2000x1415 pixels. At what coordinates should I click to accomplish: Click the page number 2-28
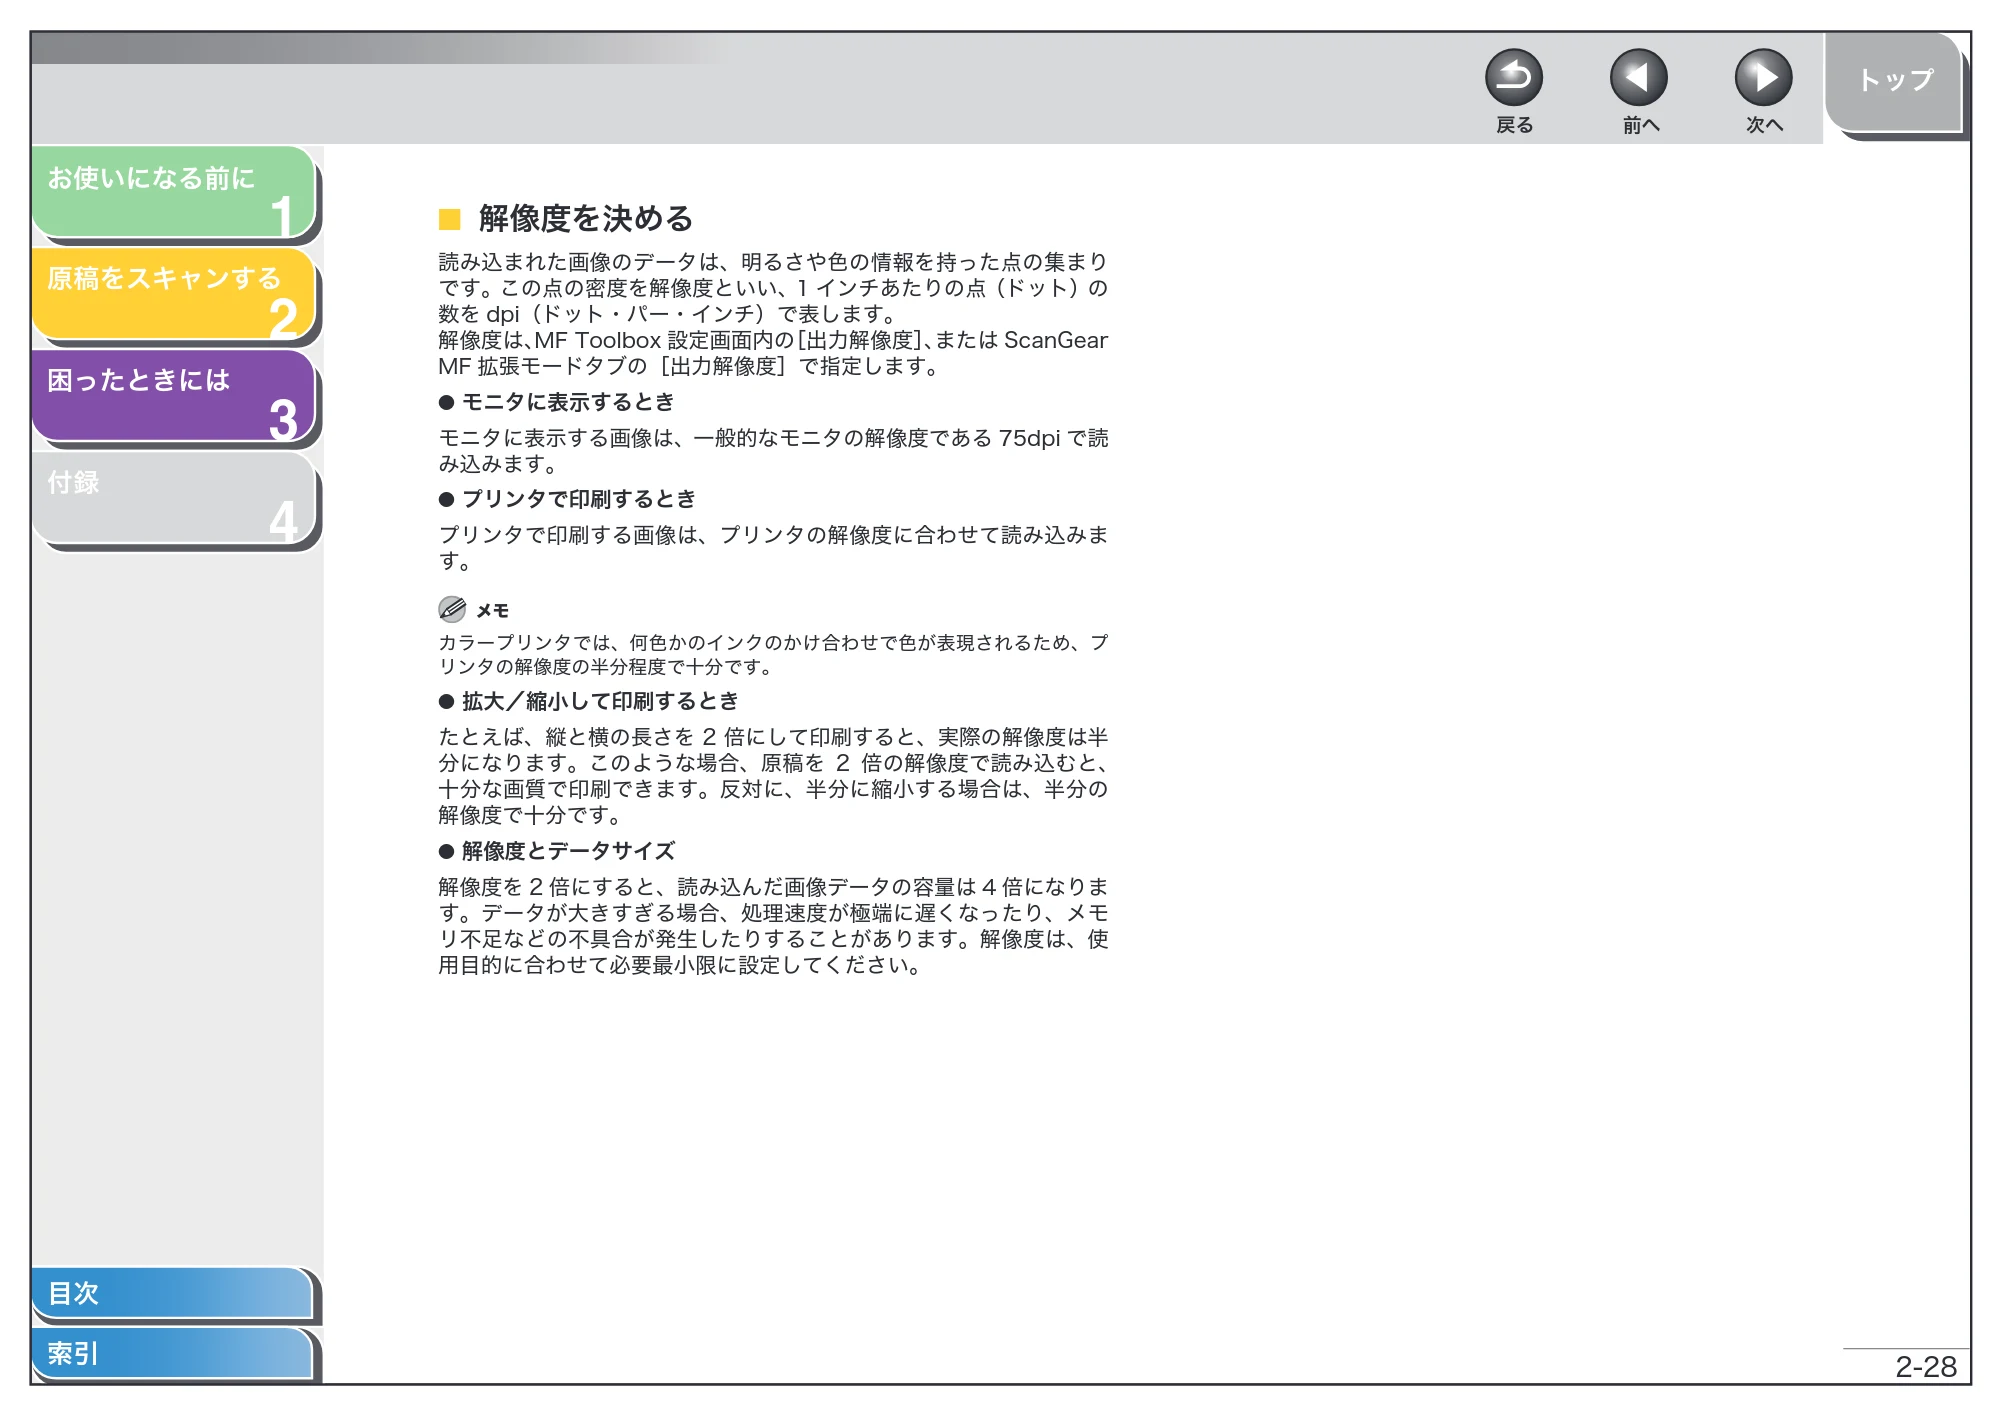pos(1925,1367)
